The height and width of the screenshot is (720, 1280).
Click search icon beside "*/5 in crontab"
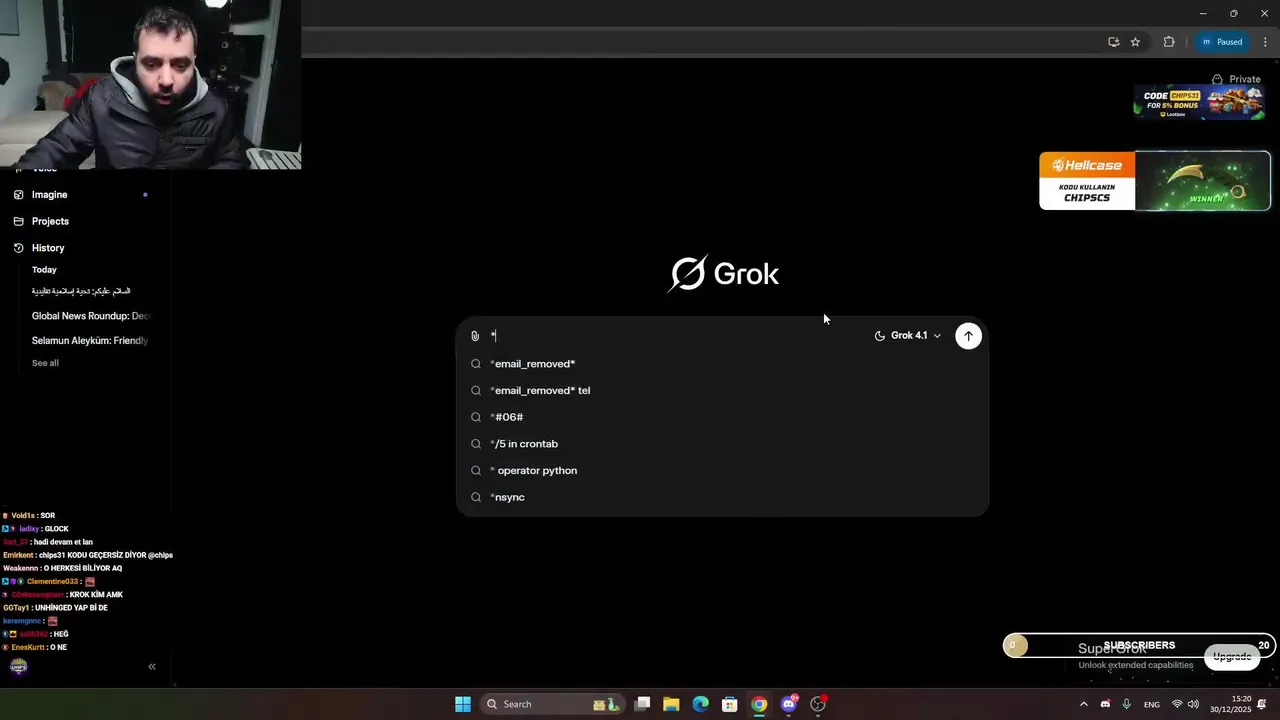coord(476,444)
